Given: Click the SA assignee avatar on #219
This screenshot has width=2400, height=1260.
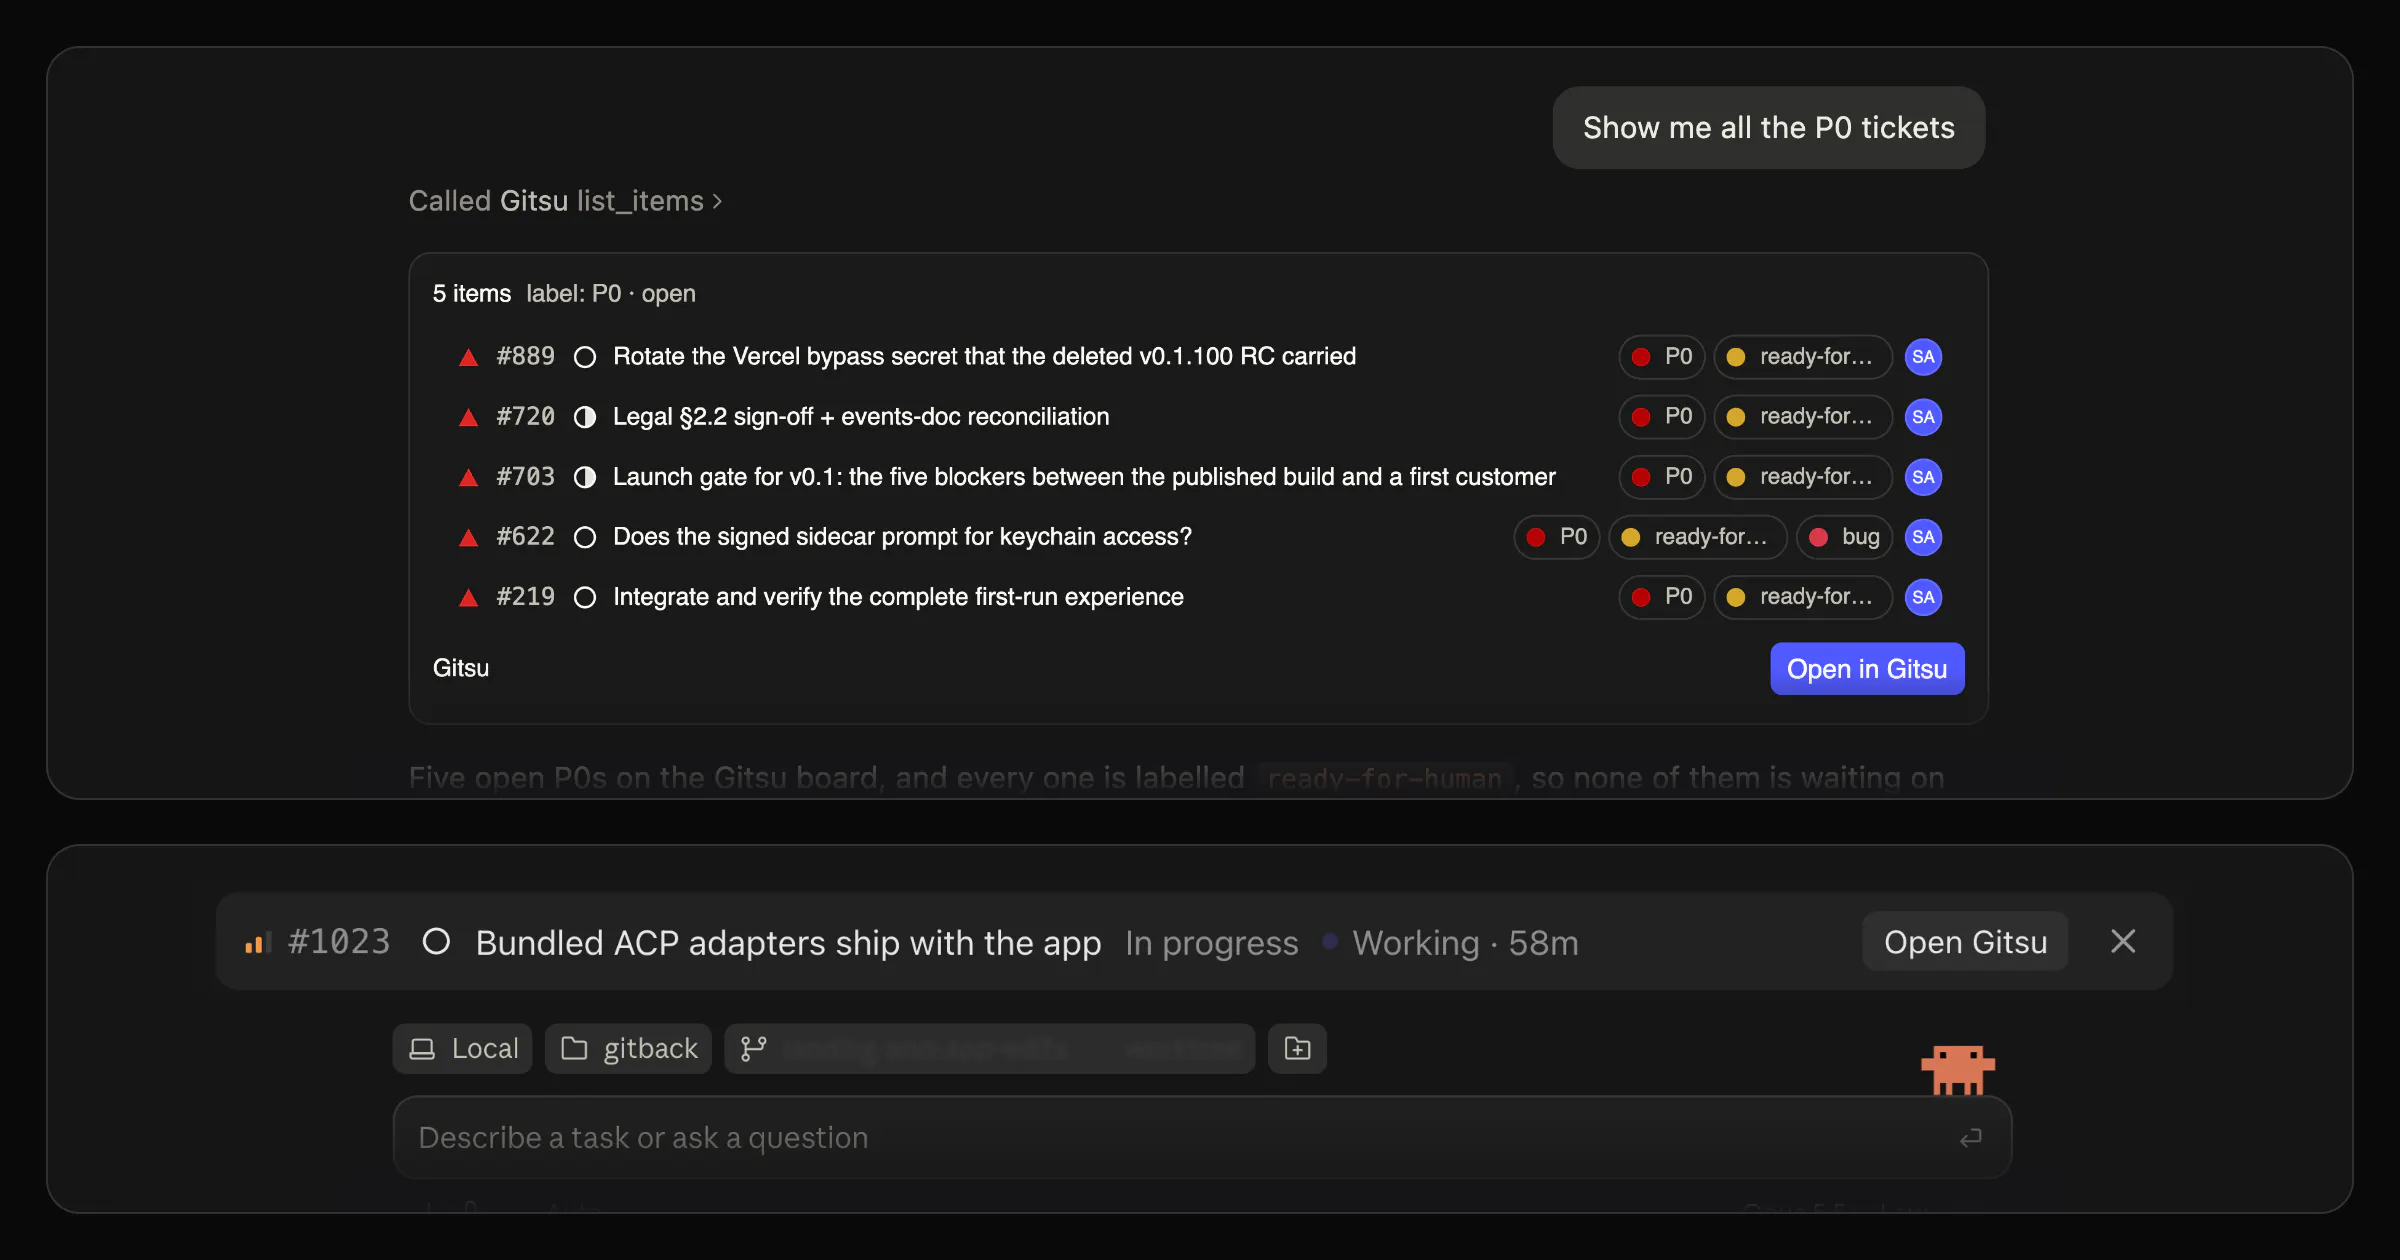Looking at the screenshot, I should pos(1923,597).
